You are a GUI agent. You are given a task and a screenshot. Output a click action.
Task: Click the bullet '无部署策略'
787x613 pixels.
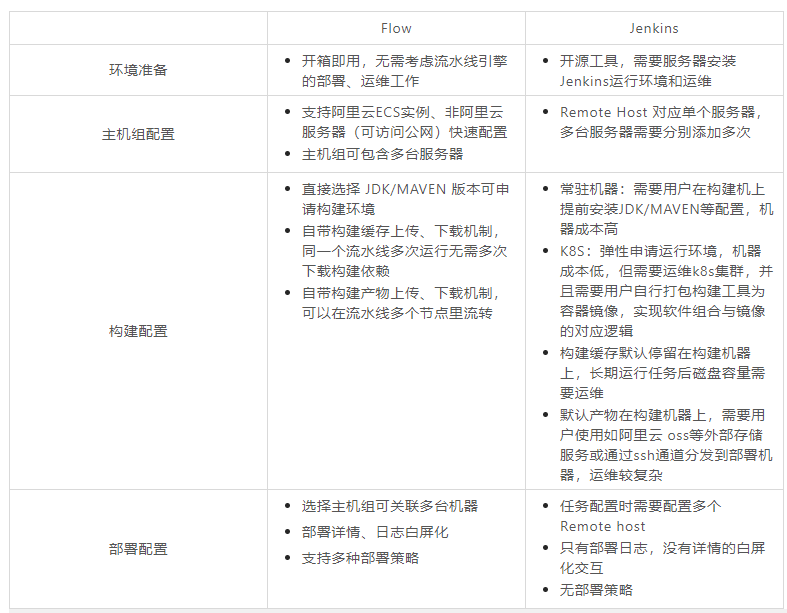click(596, 590)
